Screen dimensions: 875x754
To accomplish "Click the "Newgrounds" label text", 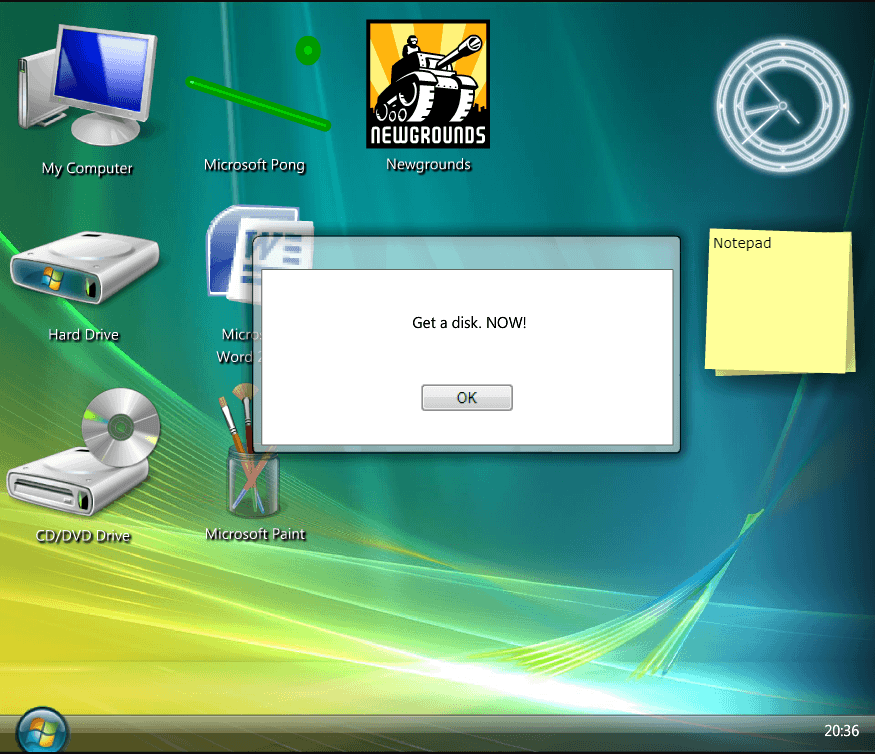I will [429, 164].
